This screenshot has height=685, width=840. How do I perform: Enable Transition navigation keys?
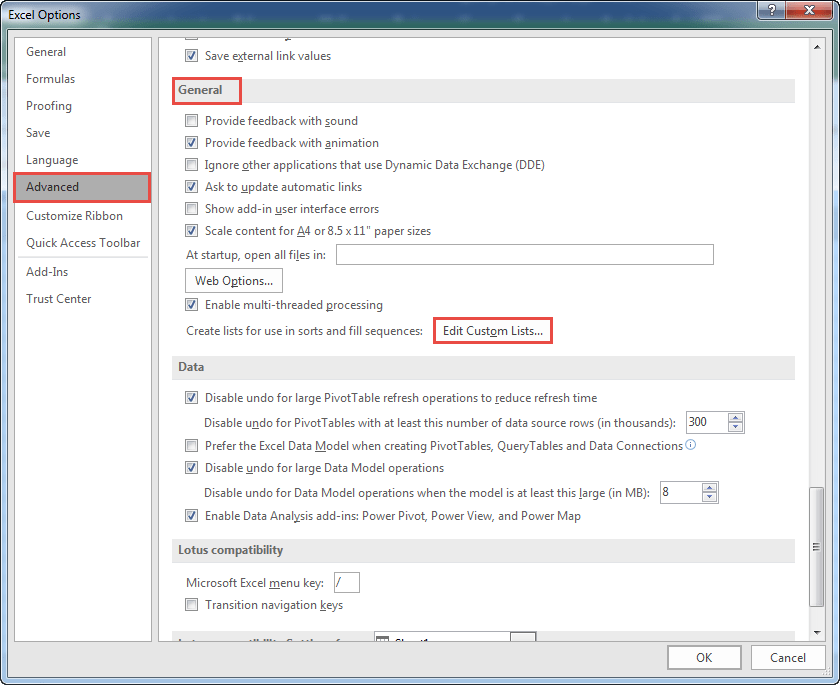tap(191, 605)
